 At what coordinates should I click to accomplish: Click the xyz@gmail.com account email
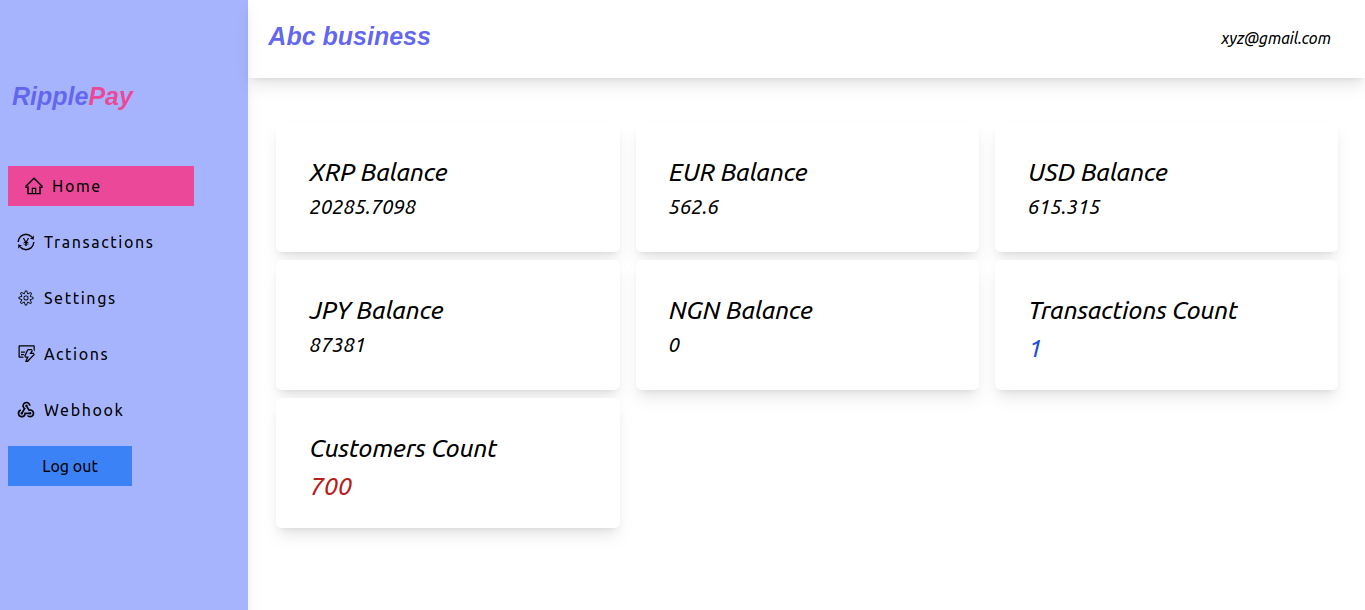click(1275, 39)
